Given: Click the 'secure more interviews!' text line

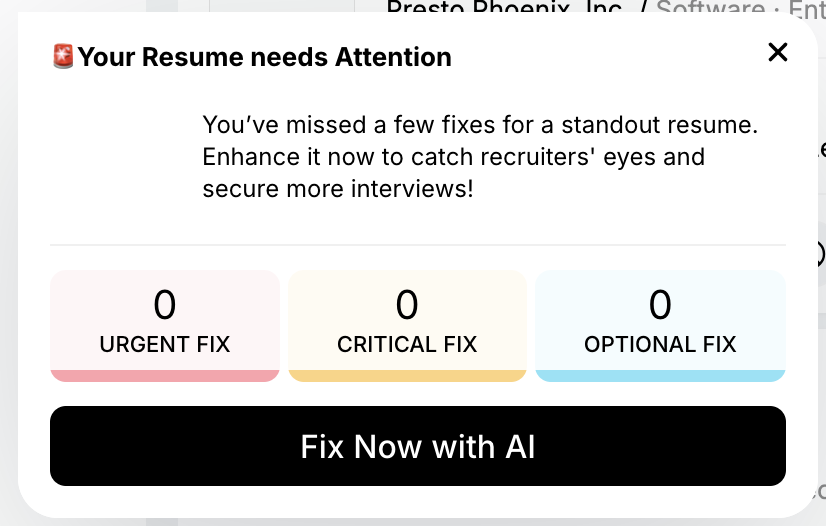Looking at the screenshot, I should pyautogui.click(x=338, y=188).
